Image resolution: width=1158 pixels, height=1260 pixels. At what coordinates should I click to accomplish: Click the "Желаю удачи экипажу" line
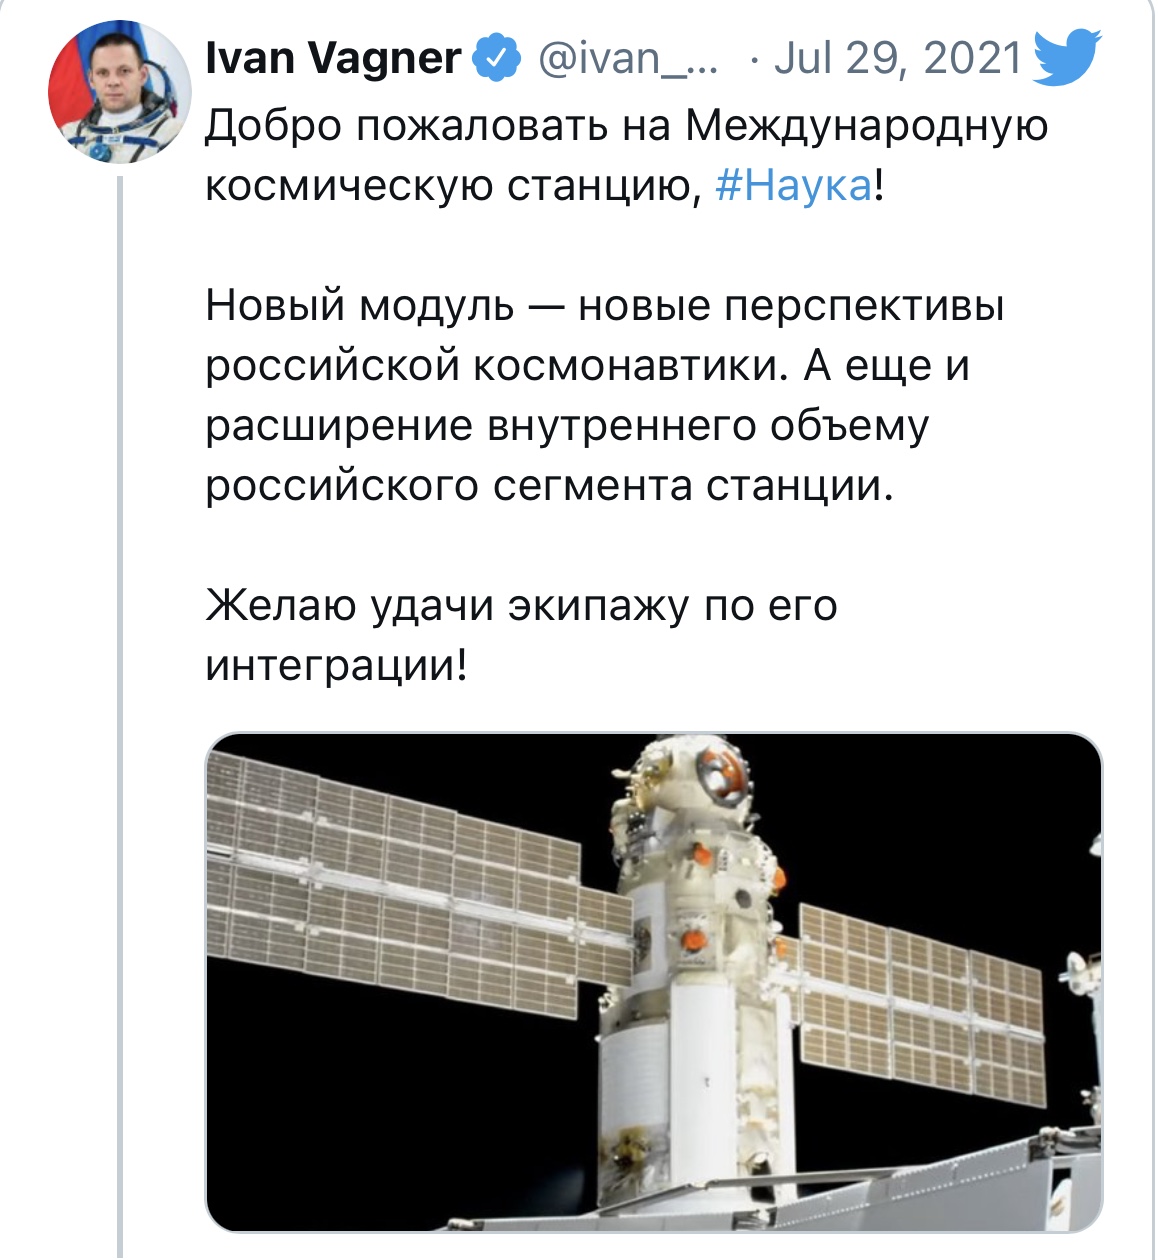pyautogui.click(x=520, y=606)
